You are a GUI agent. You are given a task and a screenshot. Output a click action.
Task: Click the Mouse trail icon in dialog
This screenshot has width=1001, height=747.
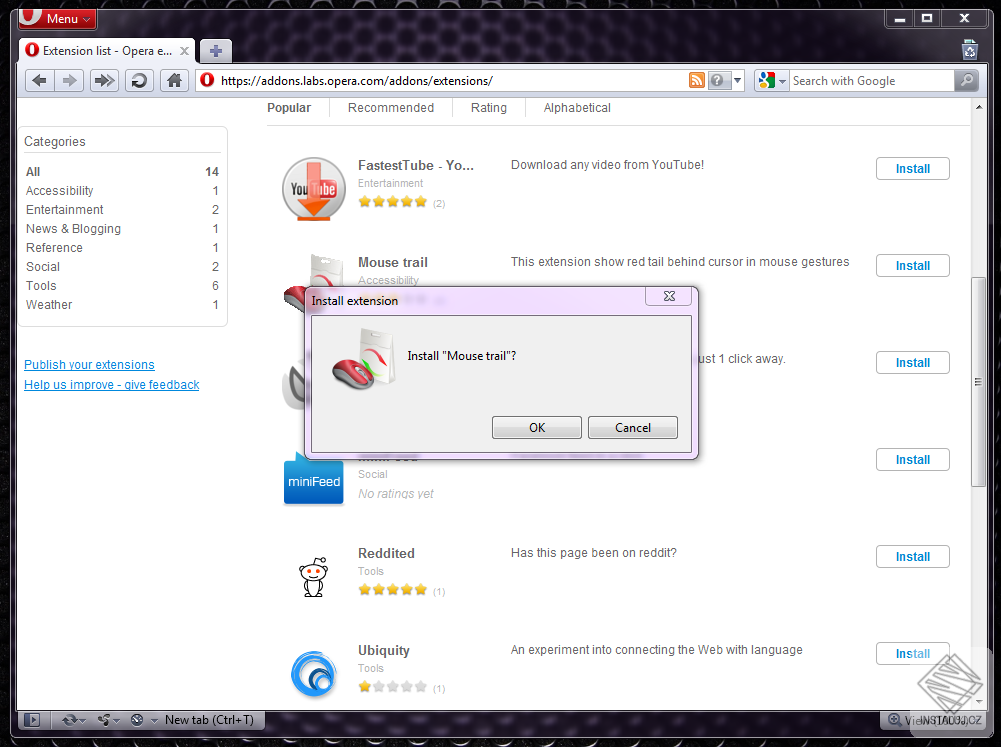point(364,359)
